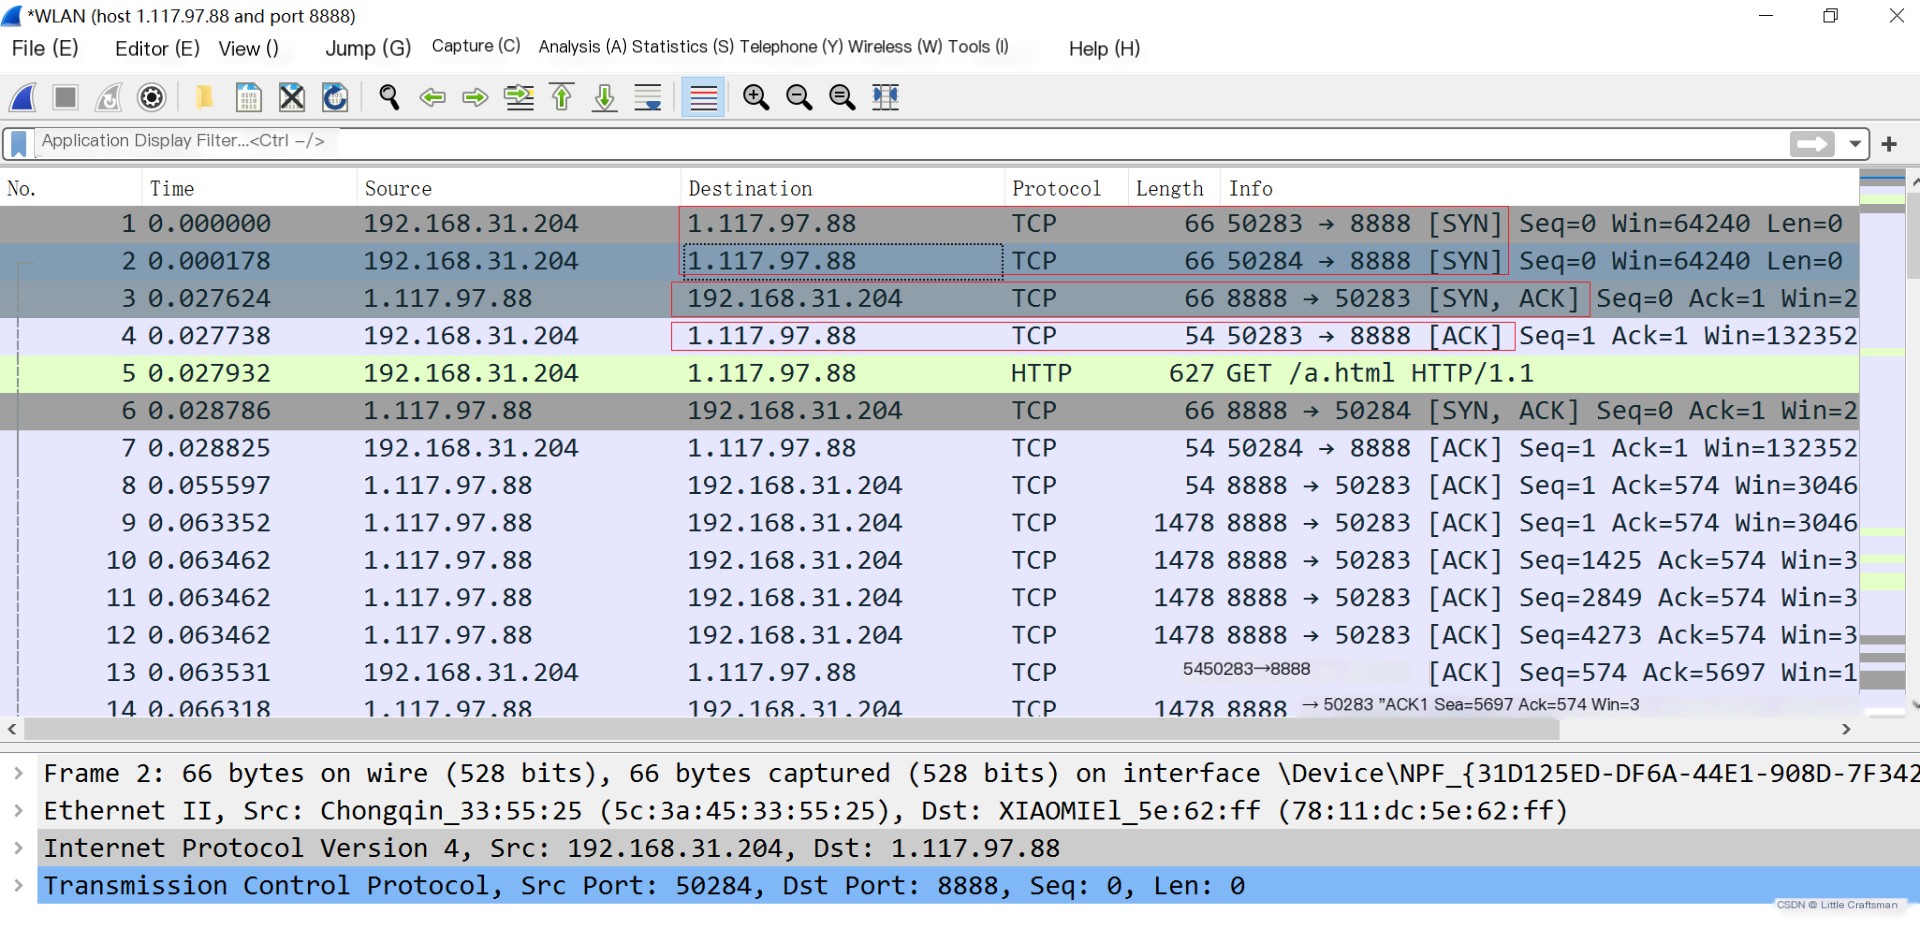Open the Analysis menu
1920x928 pixels.
582,46
